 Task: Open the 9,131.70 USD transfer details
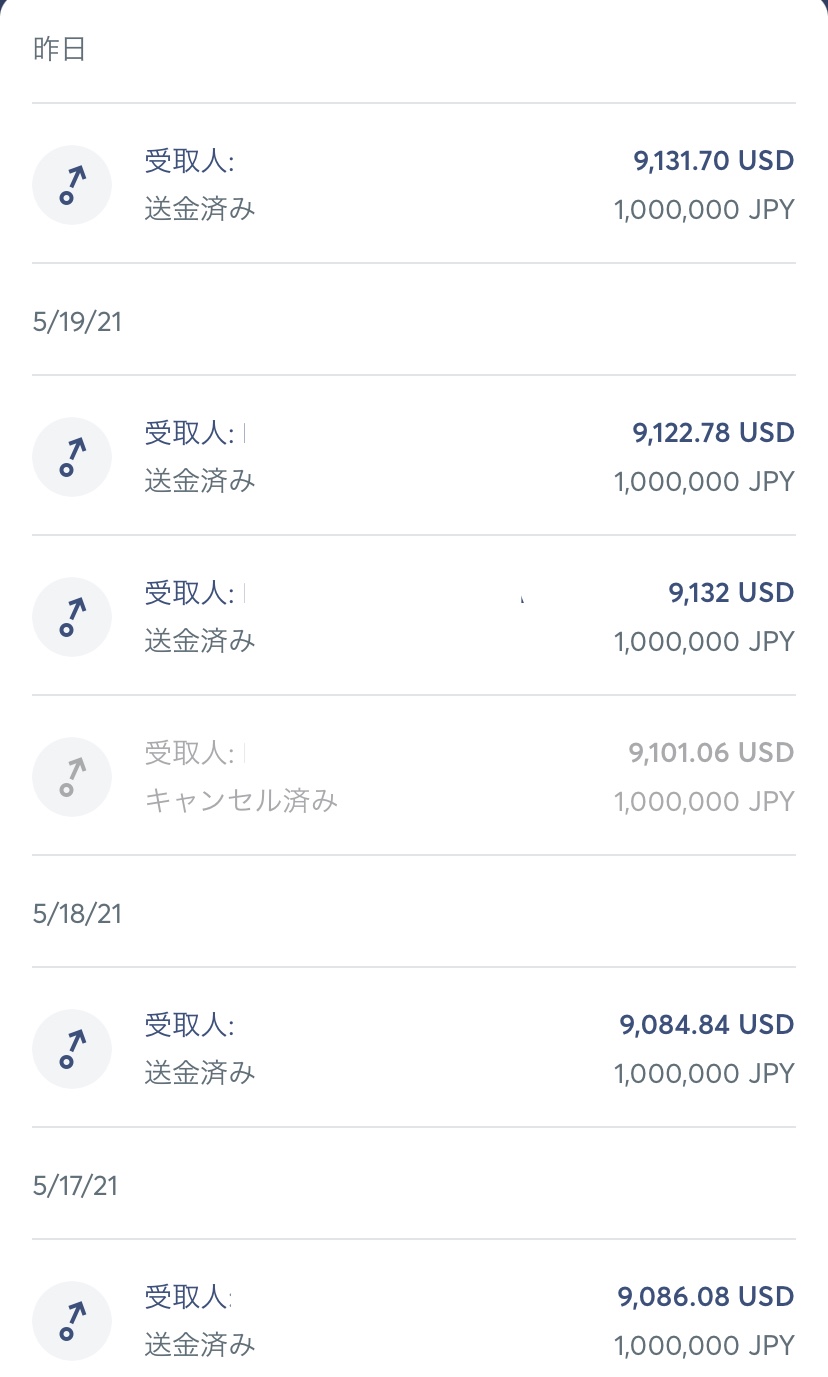coord(713,161)
